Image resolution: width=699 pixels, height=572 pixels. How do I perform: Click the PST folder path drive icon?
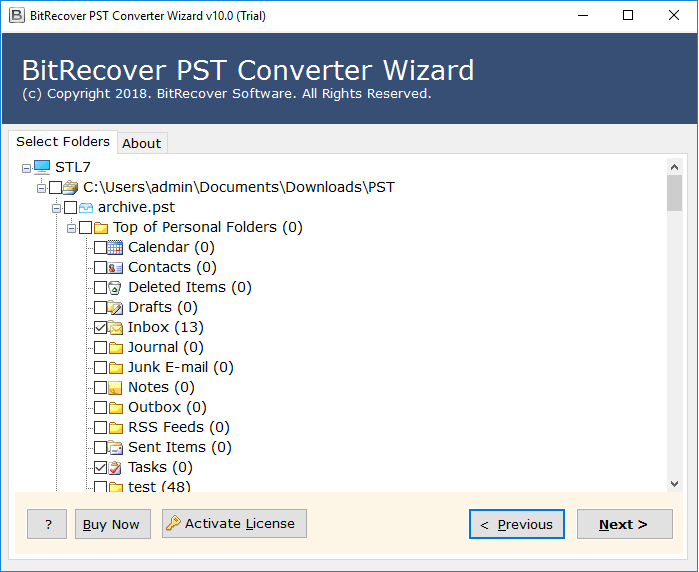click(x=70, y=187)
